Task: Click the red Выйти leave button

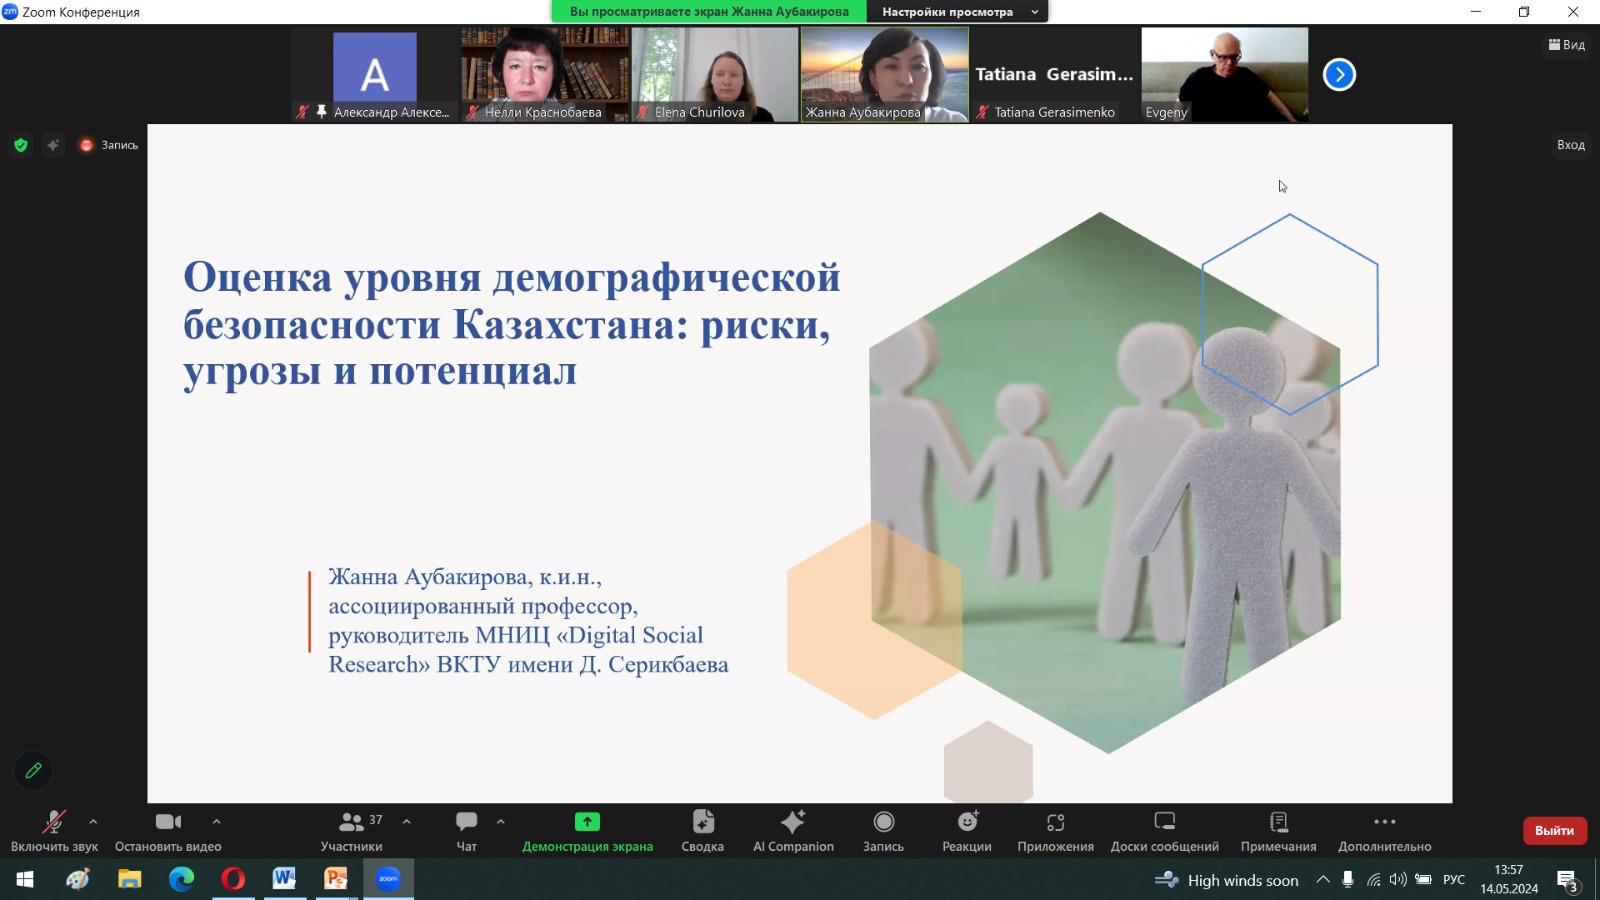Action: [1554, 830]
